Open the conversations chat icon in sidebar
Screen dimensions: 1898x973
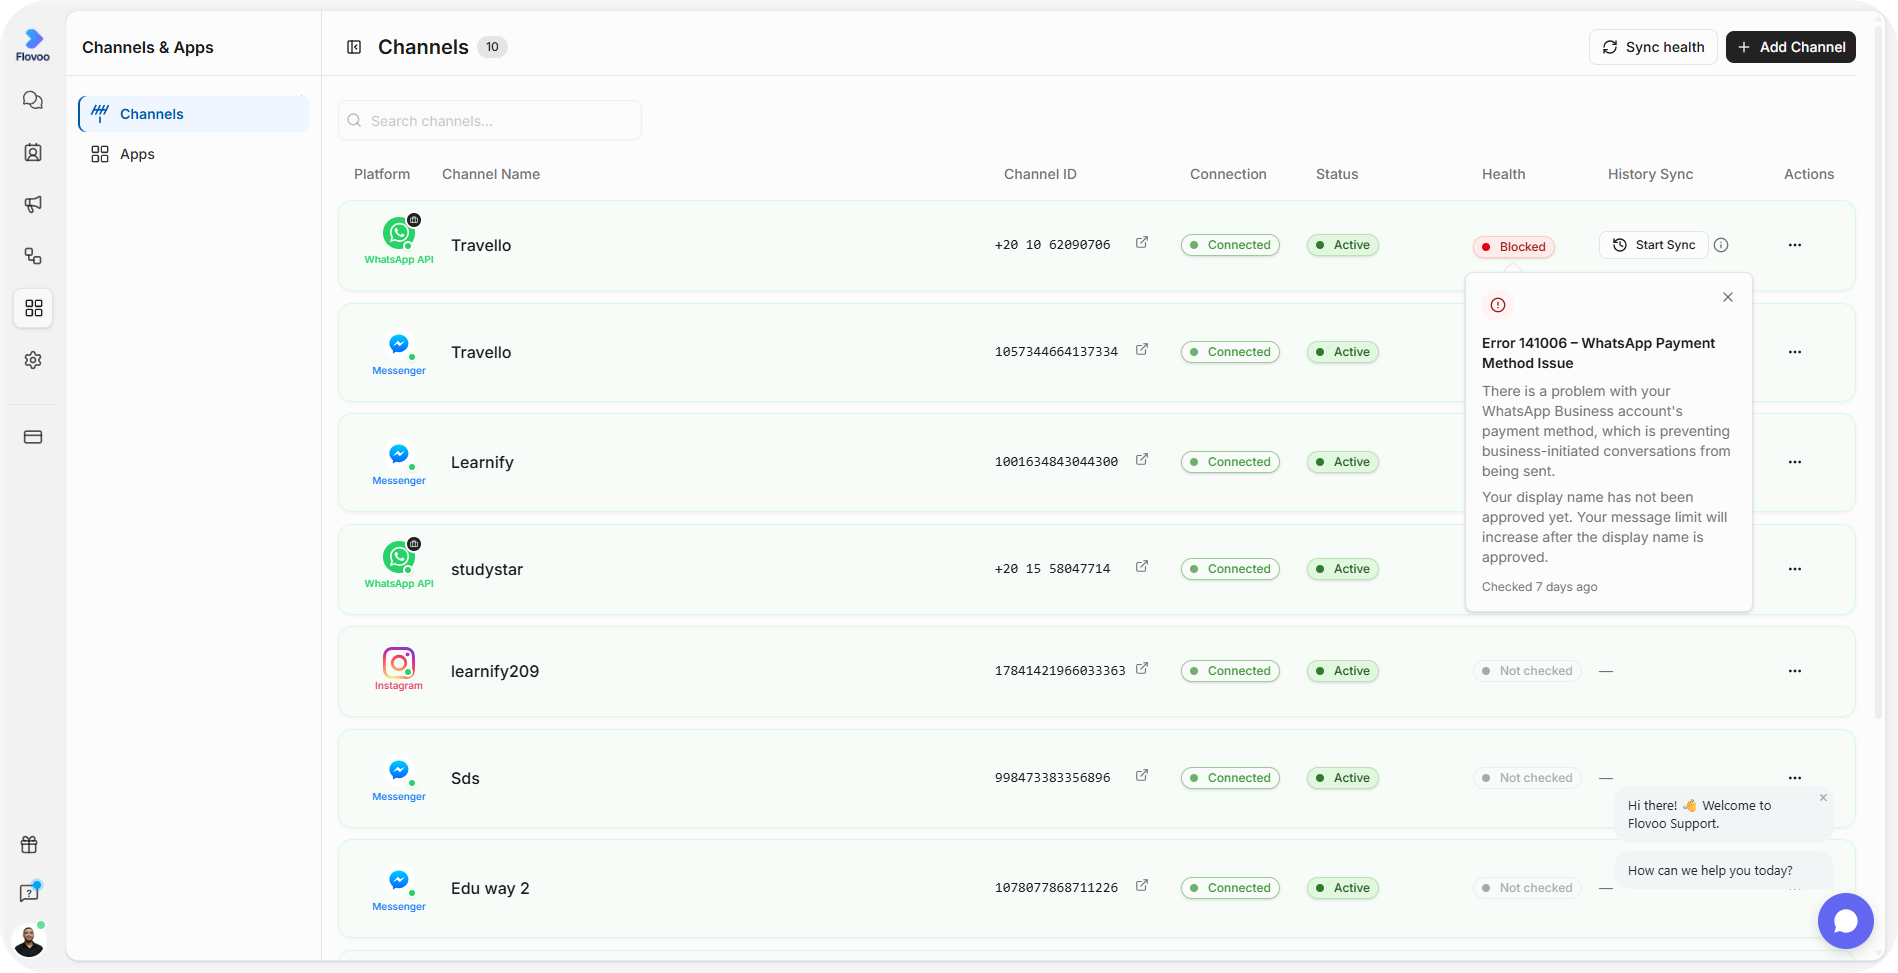(33, 100)
